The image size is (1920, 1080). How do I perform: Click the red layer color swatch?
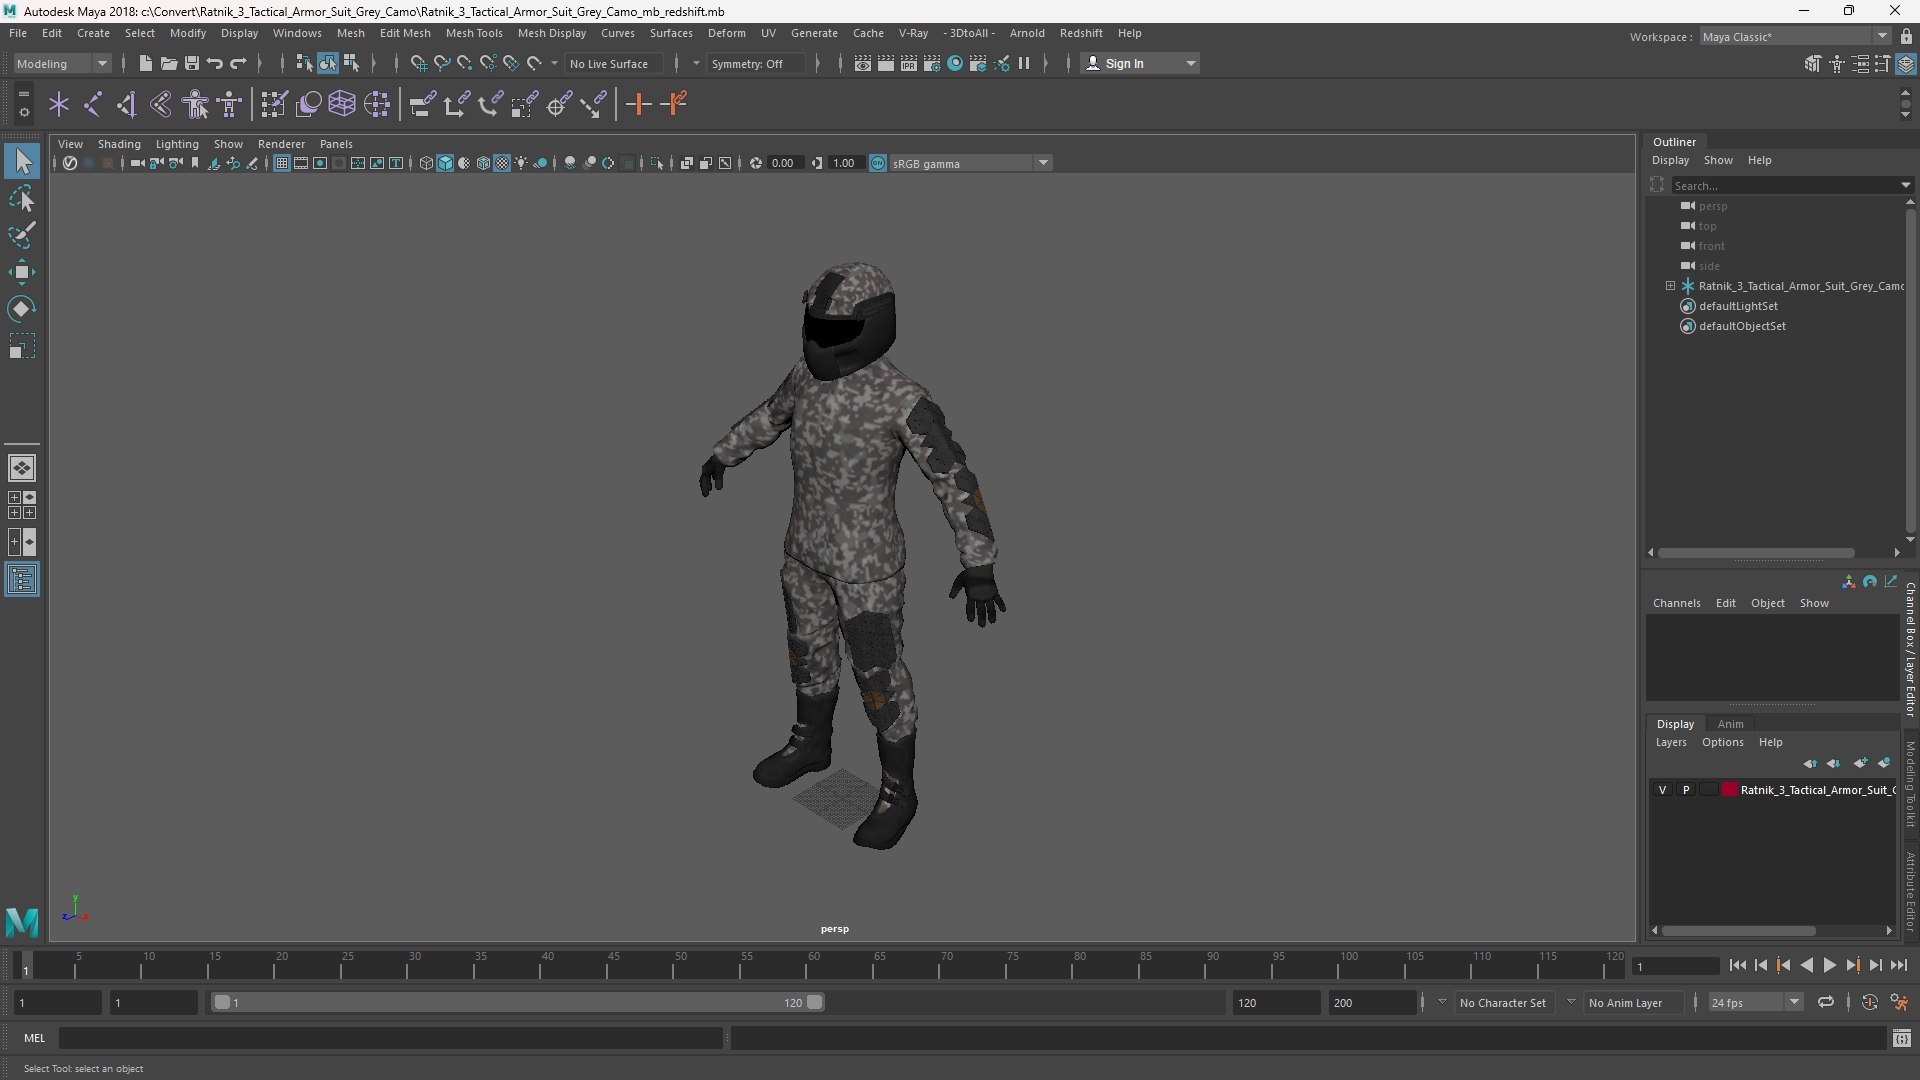coord(1730,790)
